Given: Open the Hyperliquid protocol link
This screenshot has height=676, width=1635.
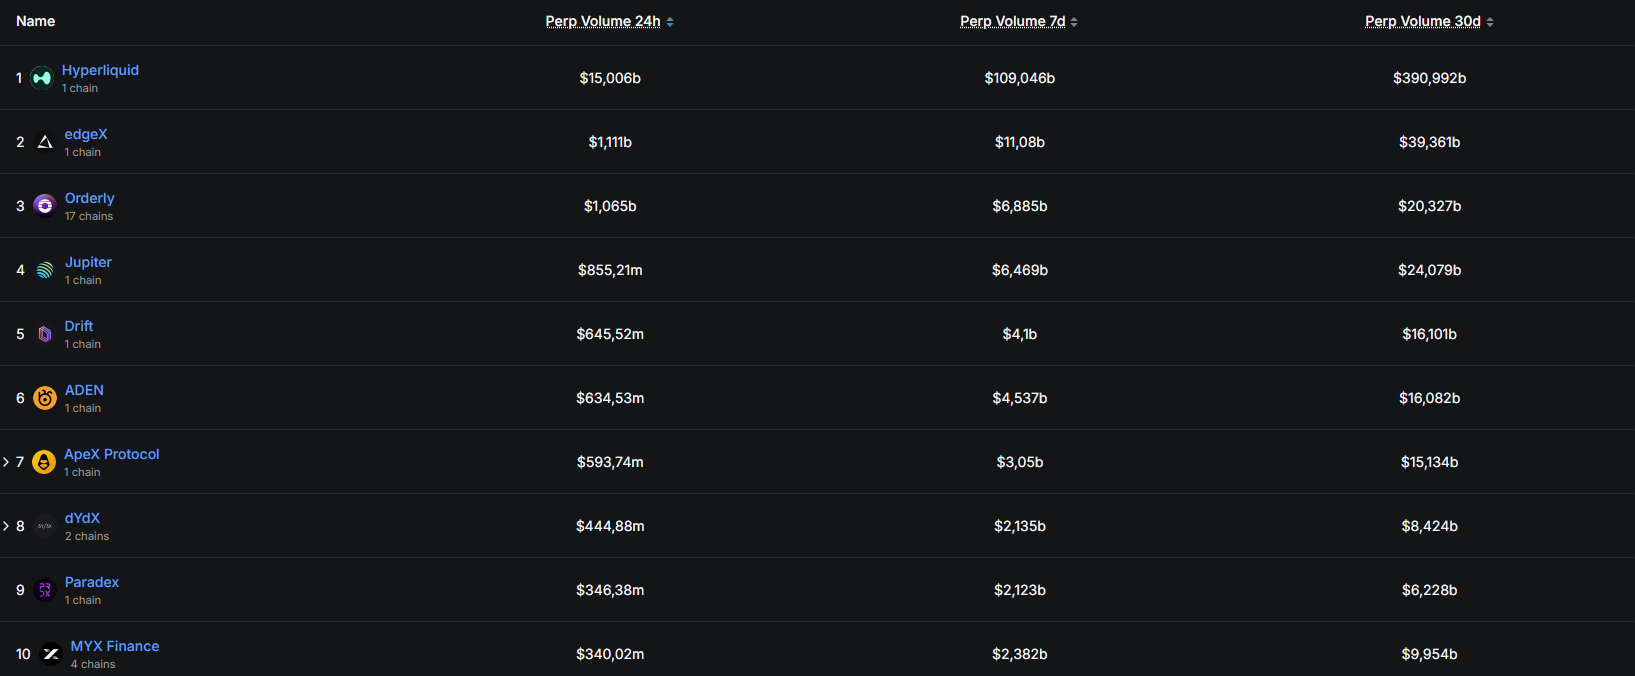Looking at the screenshot, I should (100, 70).
